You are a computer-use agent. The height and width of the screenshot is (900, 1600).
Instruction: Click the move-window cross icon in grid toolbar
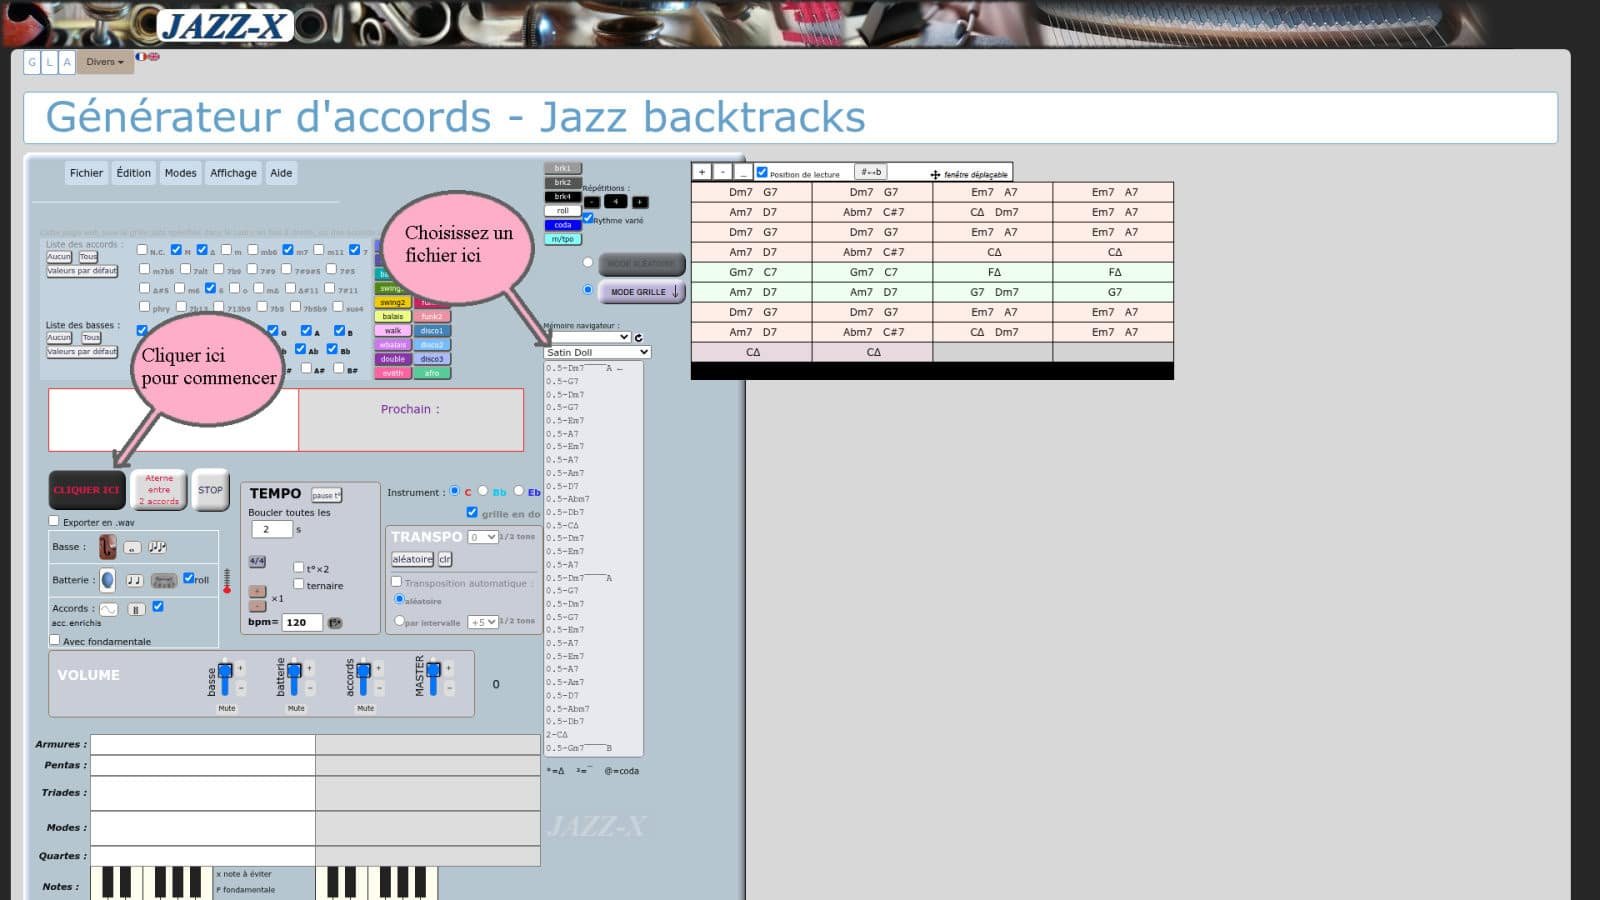(935, 174)
